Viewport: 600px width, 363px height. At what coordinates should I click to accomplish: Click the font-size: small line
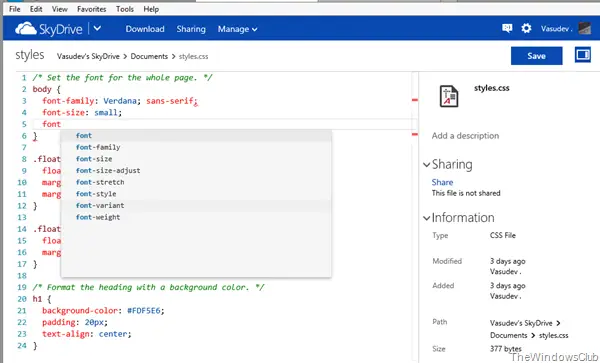(82, 112)
